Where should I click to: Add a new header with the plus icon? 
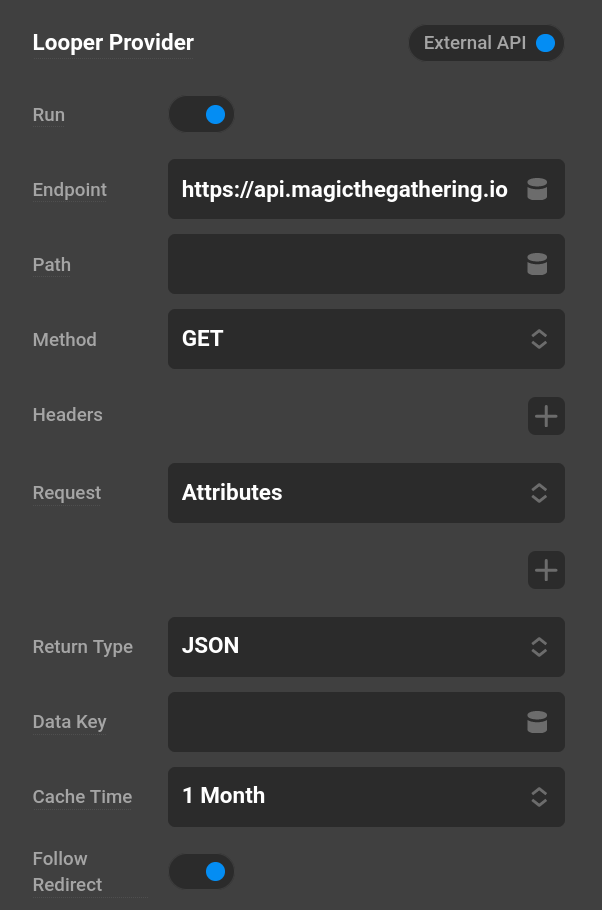(546, 416)
